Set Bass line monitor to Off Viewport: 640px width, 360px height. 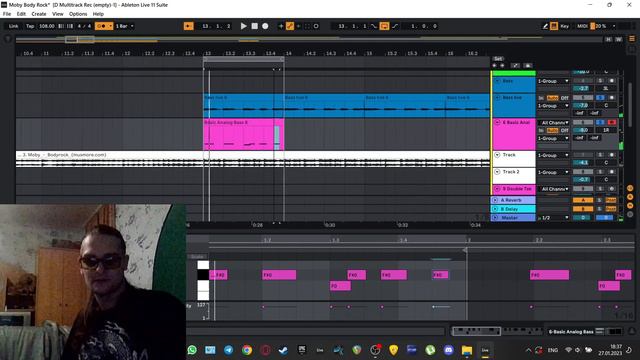[564, 98]
